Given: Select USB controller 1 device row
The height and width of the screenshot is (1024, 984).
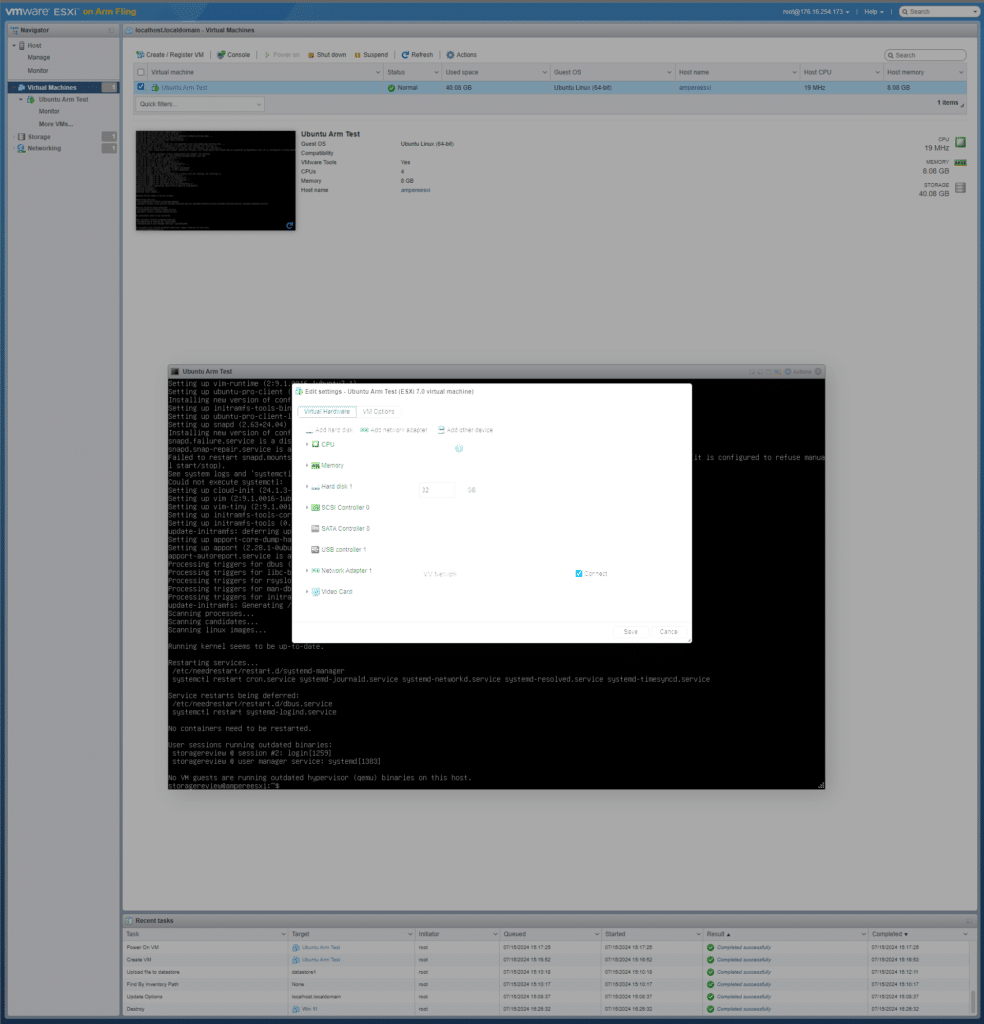Looking at the screenshot, I should (x=338, y=549).
